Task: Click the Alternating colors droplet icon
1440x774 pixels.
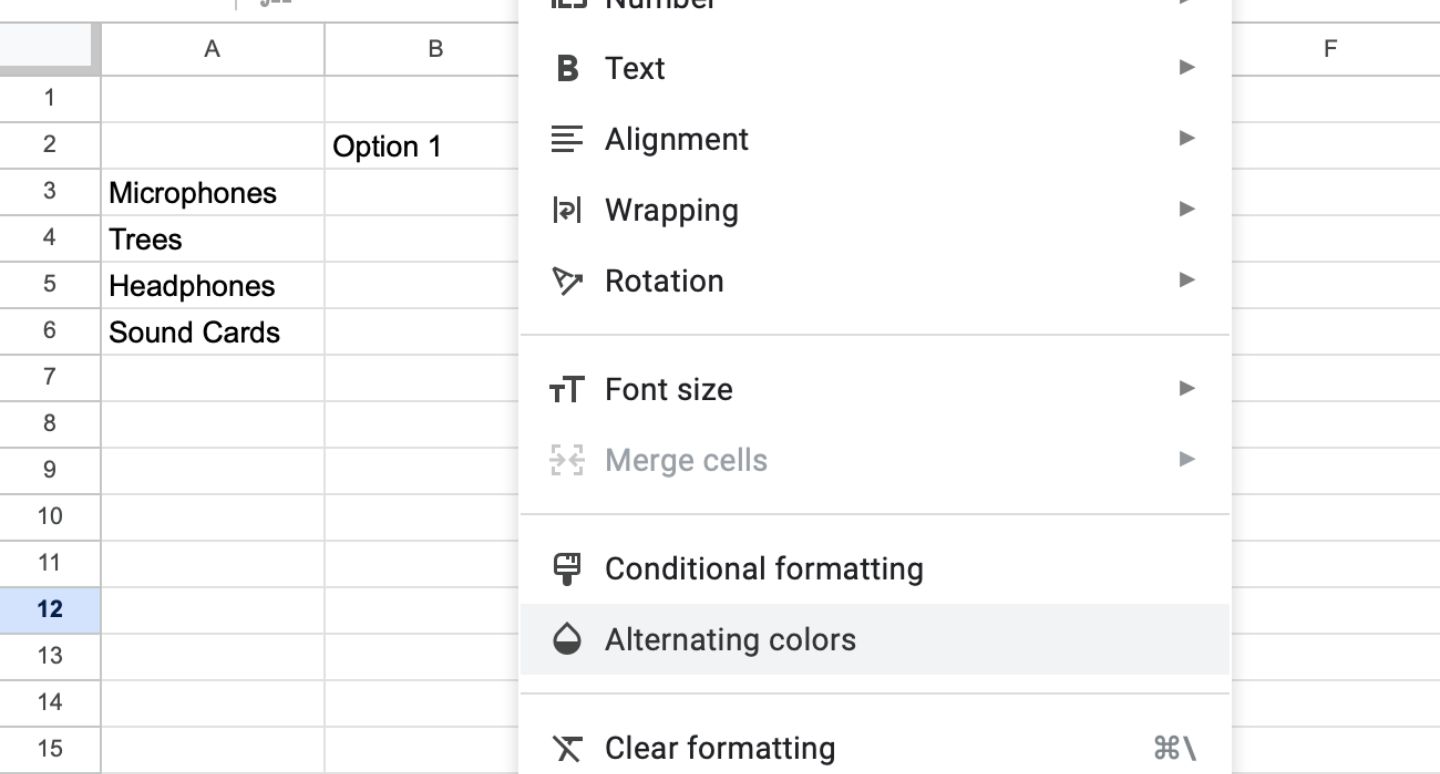Action: [567, 640]
